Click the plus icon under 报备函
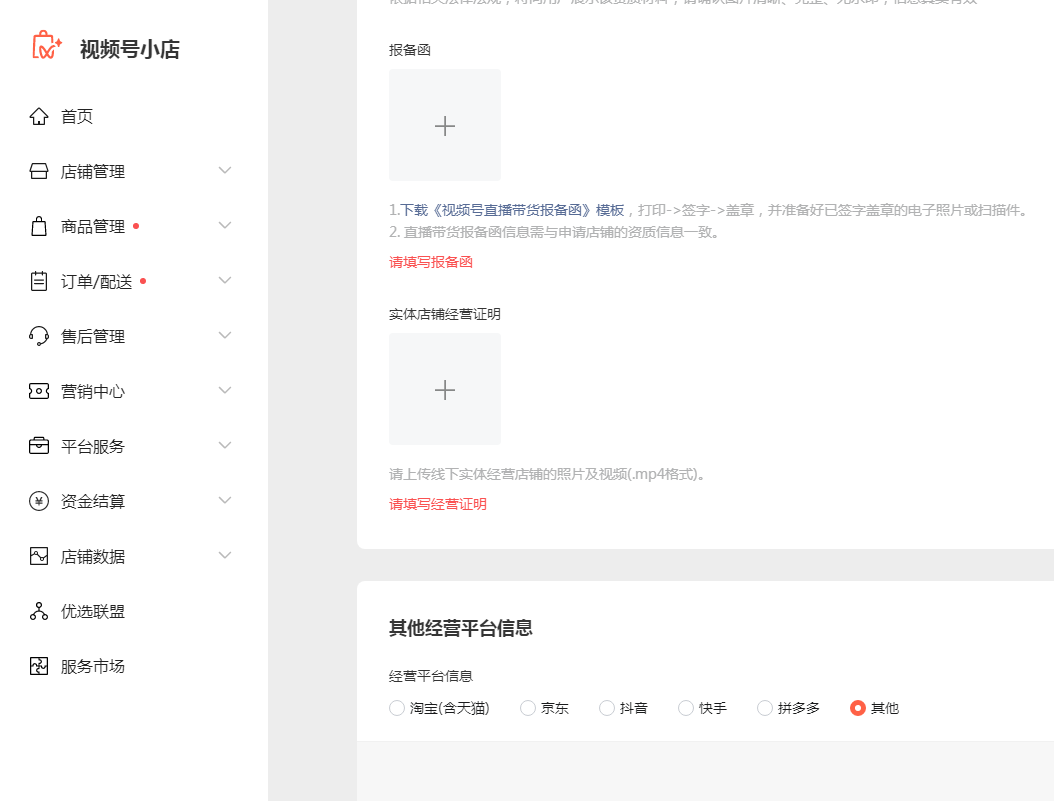 pyautogui.click(x=445, y=126)
